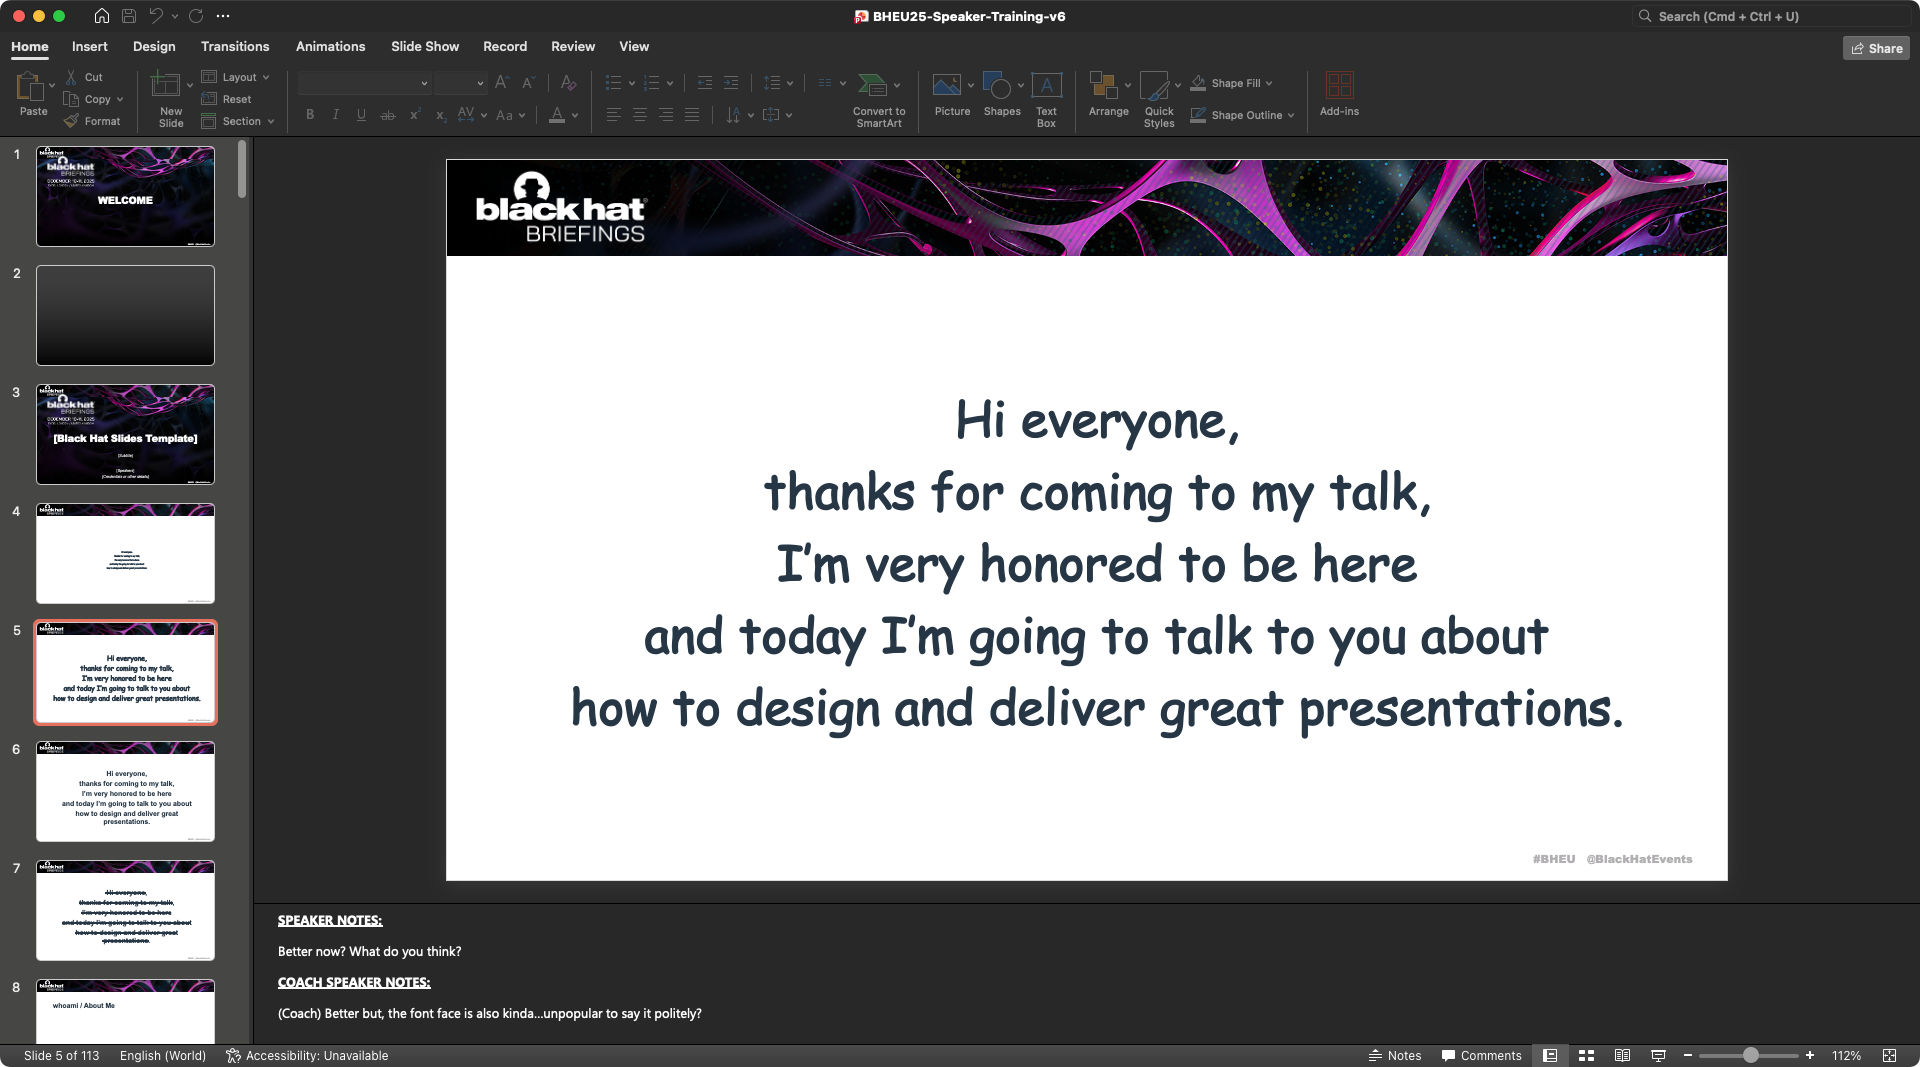The height and width of the screenshot is (1067, 1920).
Task: Click the Reset button
Action: (x=236, y=99)
